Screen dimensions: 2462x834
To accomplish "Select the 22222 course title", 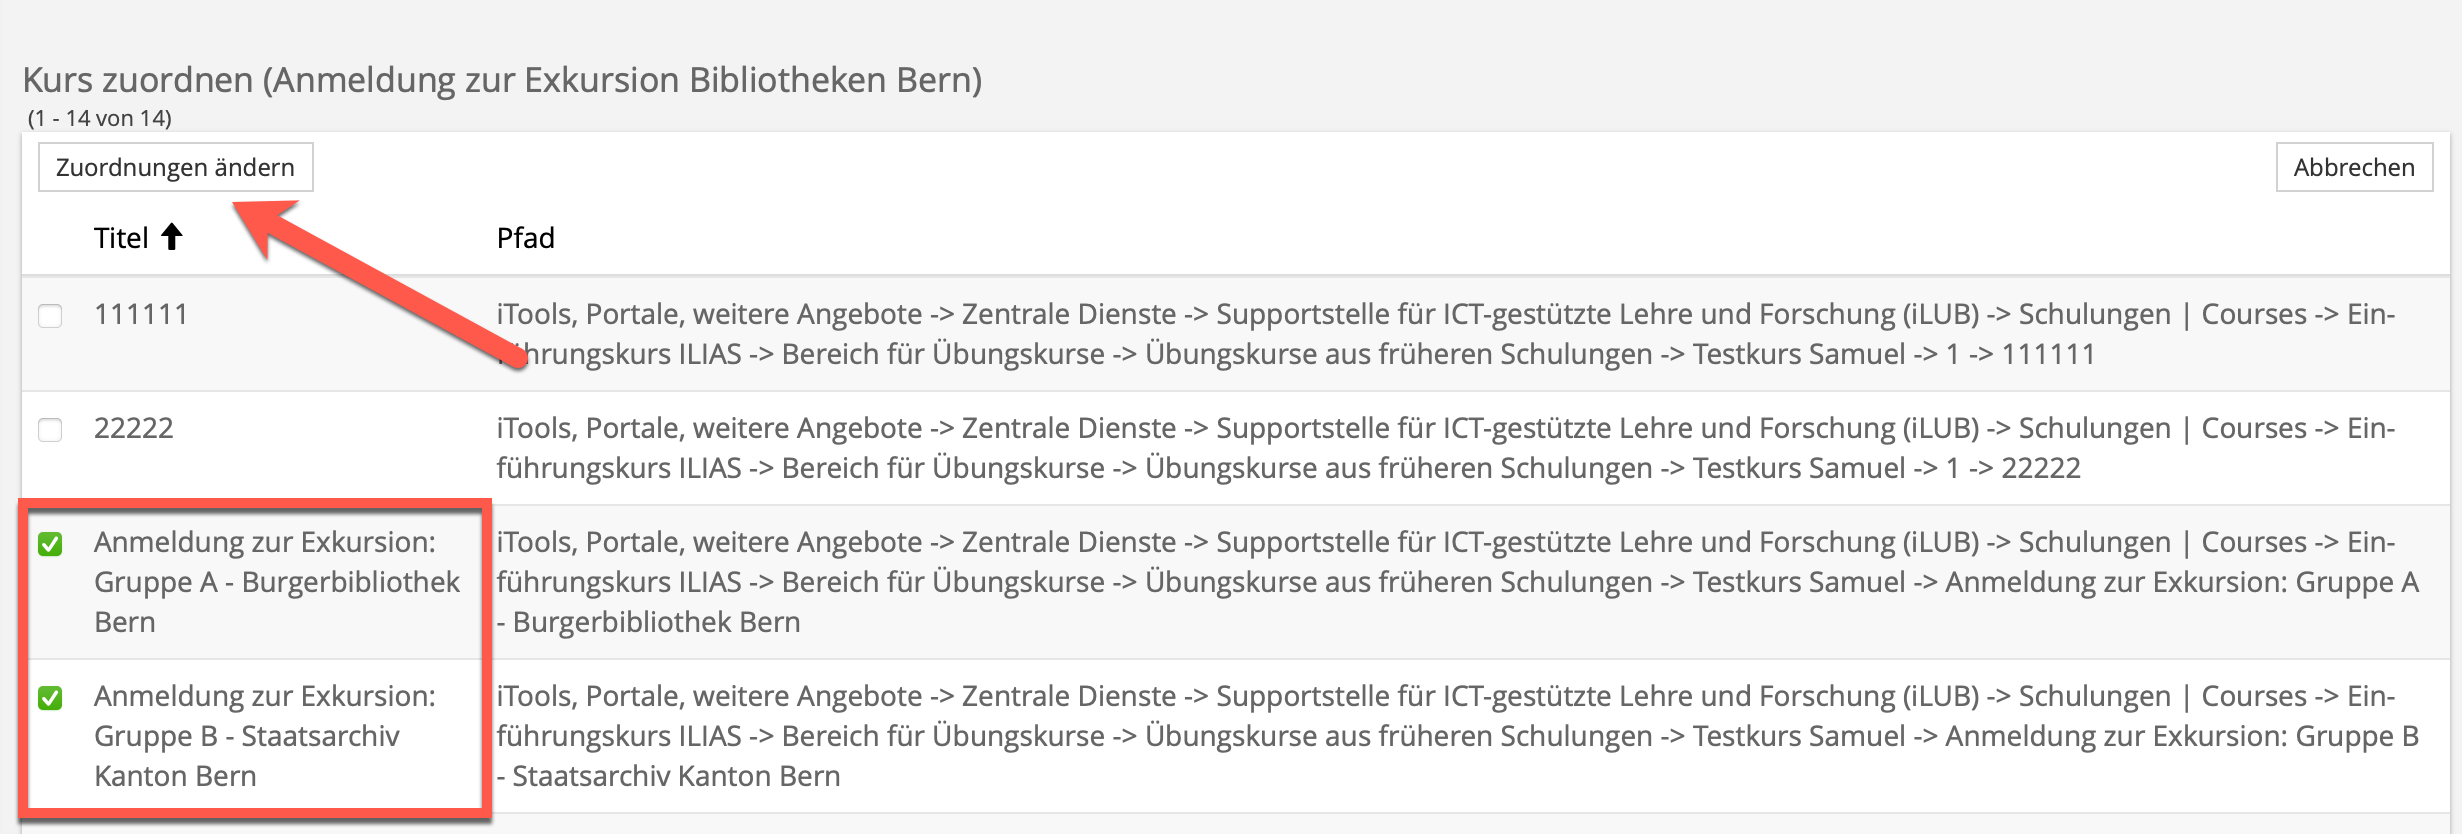I will [134, 429].
